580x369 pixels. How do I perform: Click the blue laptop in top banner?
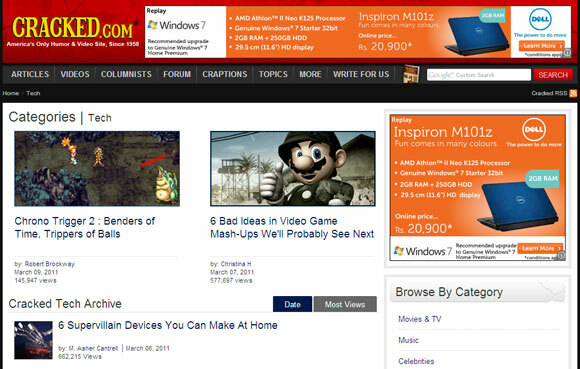click(477, 36)
